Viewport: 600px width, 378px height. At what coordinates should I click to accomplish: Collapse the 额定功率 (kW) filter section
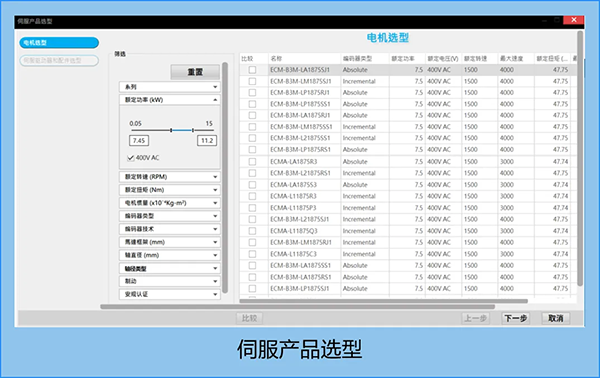pos(170,100)
